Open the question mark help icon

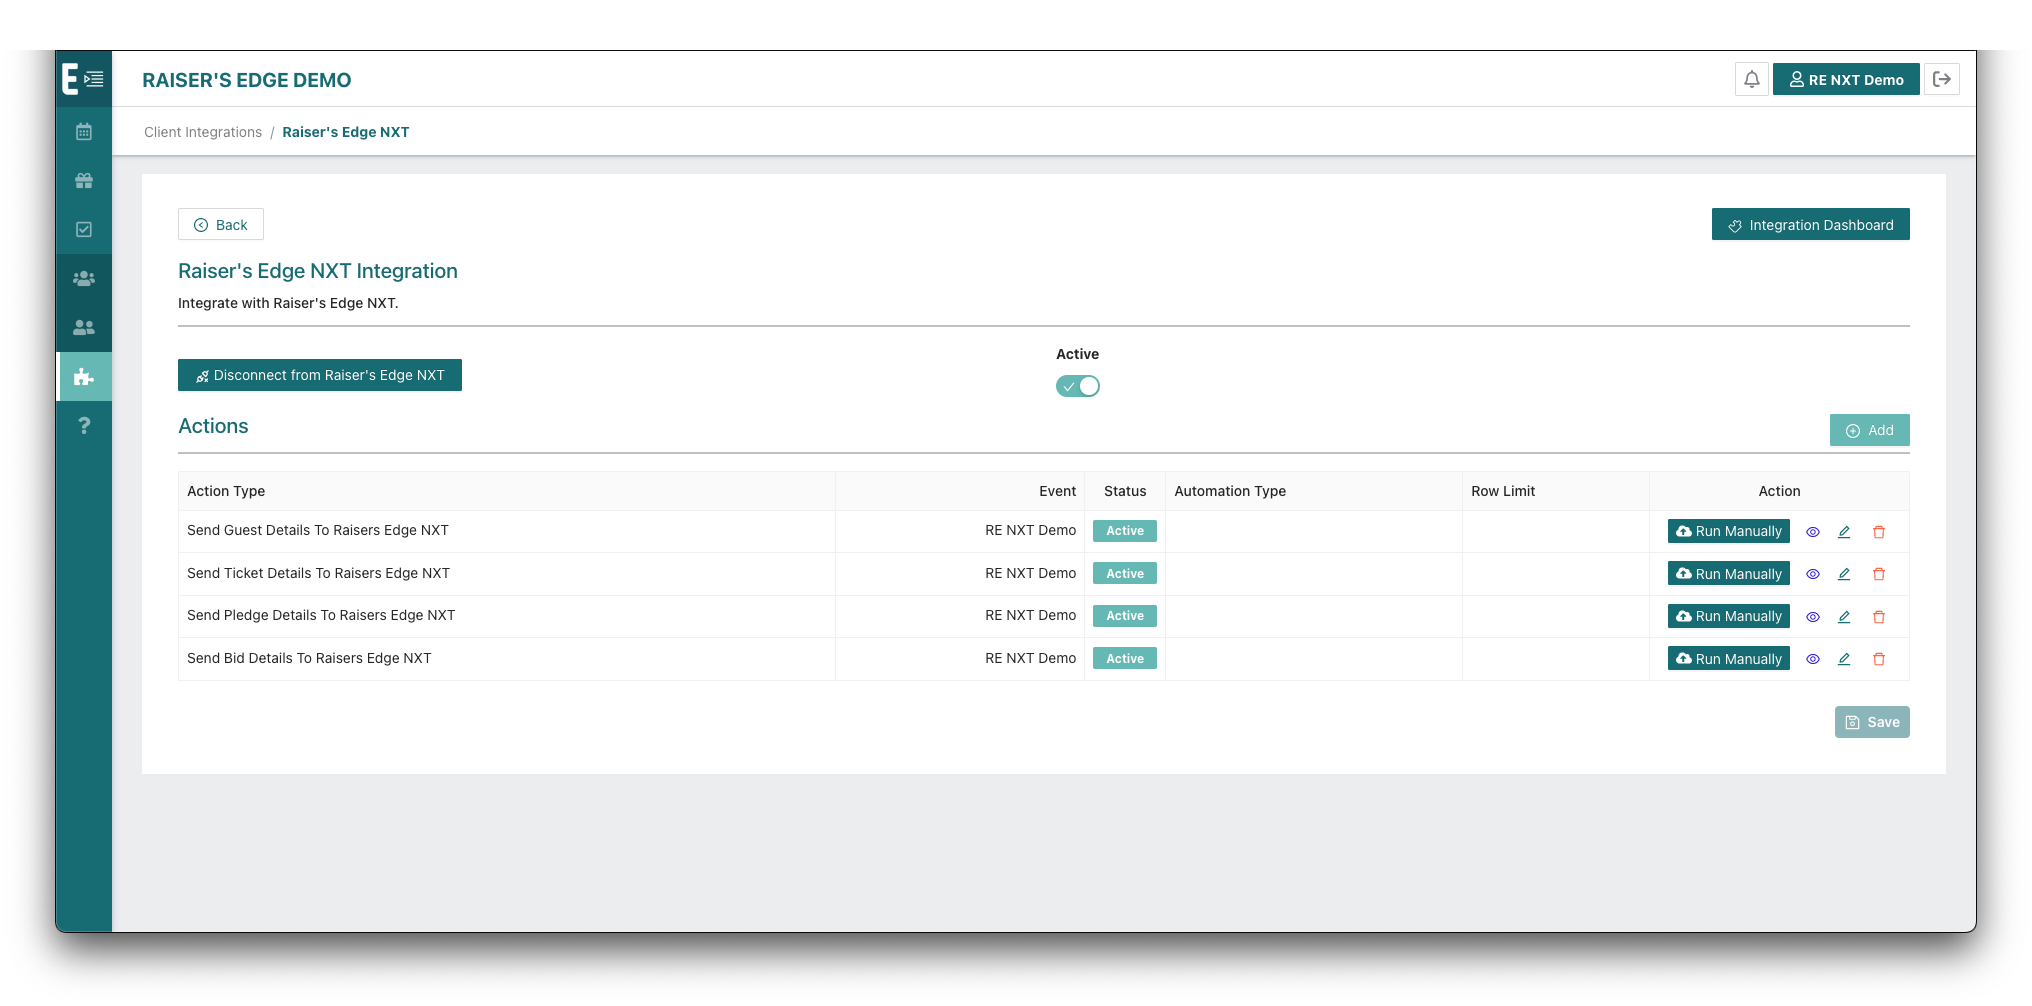coord(84,426)
